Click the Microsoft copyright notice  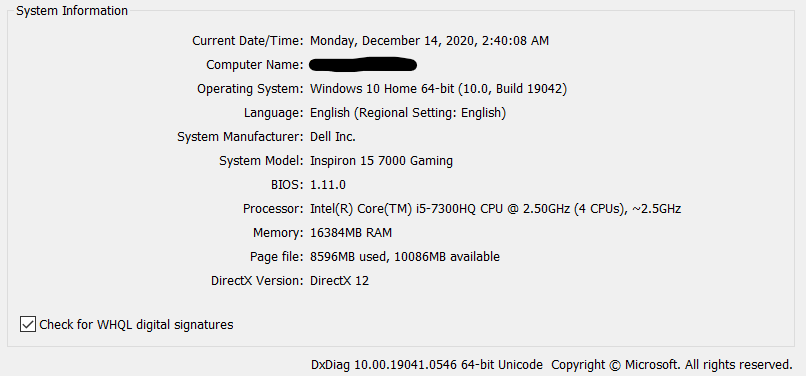671,365
